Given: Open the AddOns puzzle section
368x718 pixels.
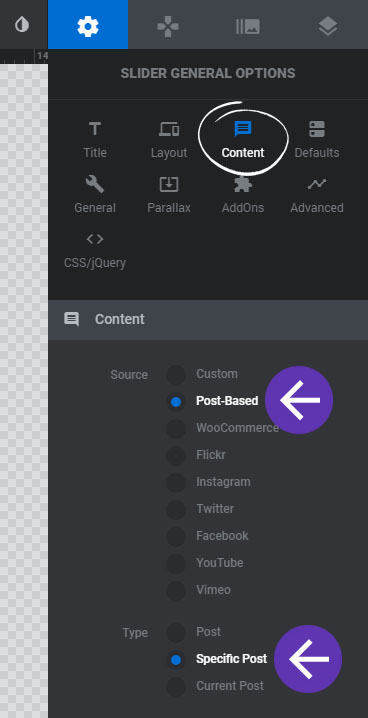Looking at the screenshot, I should (243, 195).
